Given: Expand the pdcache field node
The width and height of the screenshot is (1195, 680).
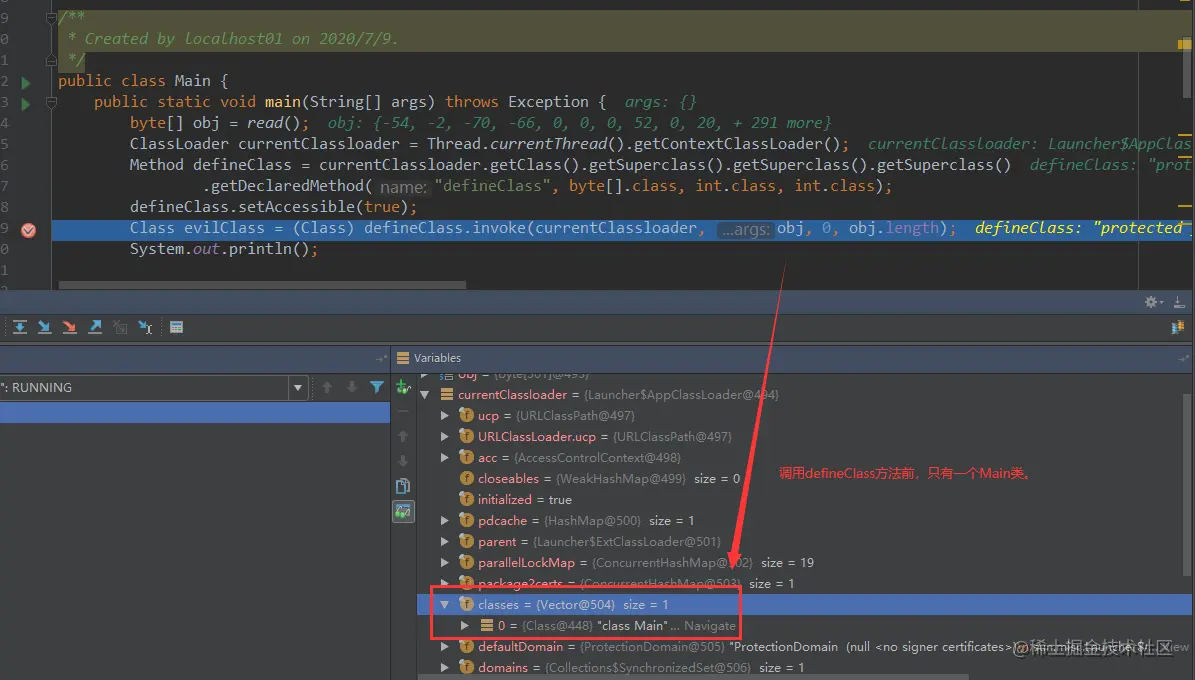Looking at the screenshot, I should 444,521.
